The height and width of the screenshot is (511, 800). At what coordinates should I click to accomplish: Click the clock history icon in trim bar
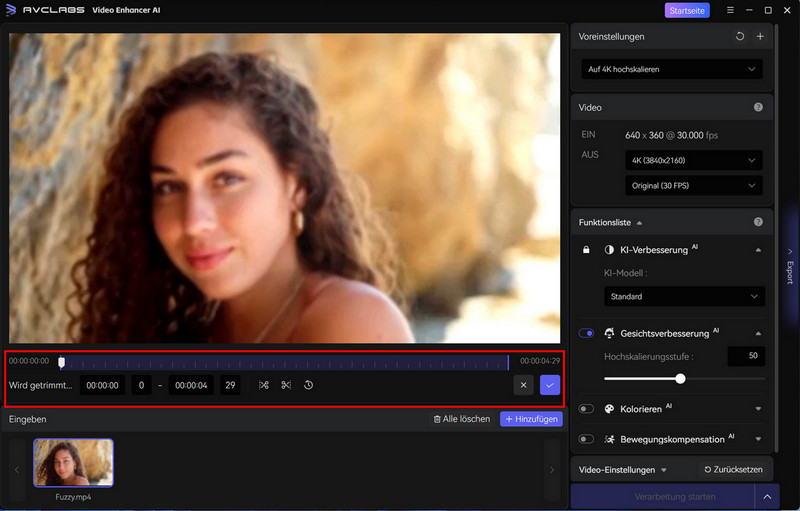click(309, 385)
